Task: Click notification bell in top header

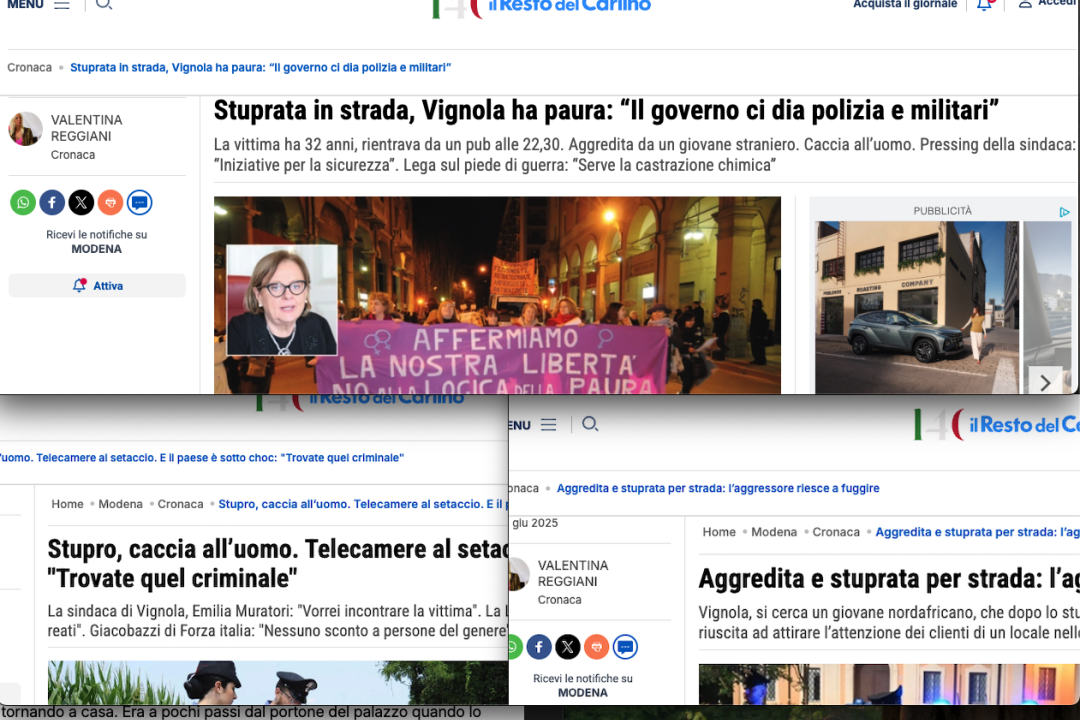Action: [x=984, y=5]
